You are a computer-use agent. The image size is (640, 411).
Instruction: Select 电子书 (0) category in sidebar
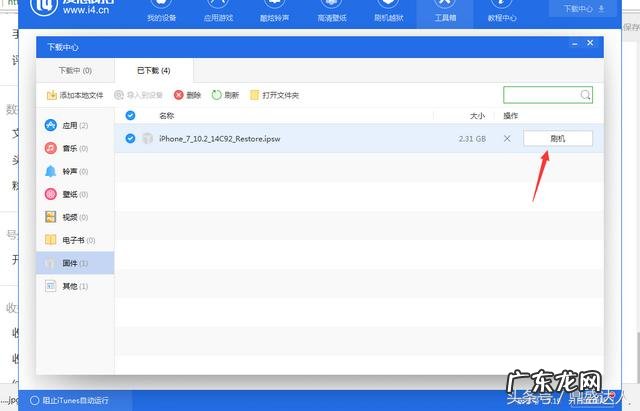coord(75,240)
